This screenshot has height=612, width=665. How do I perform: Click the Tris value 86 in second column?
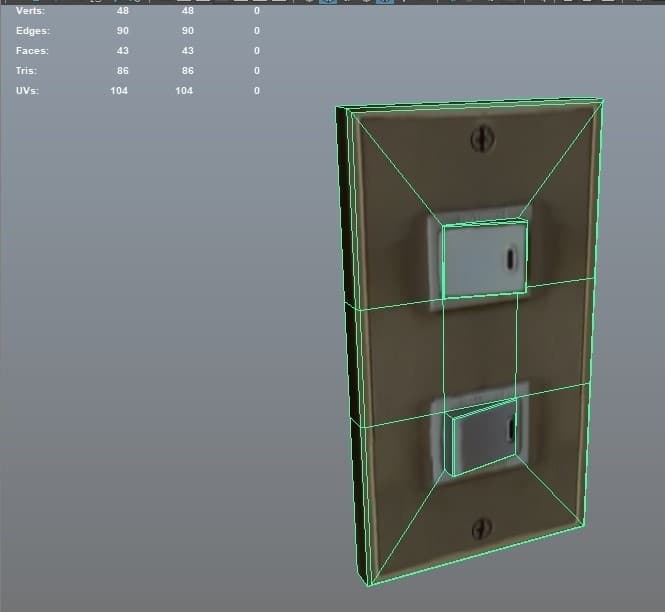[184, 70]
